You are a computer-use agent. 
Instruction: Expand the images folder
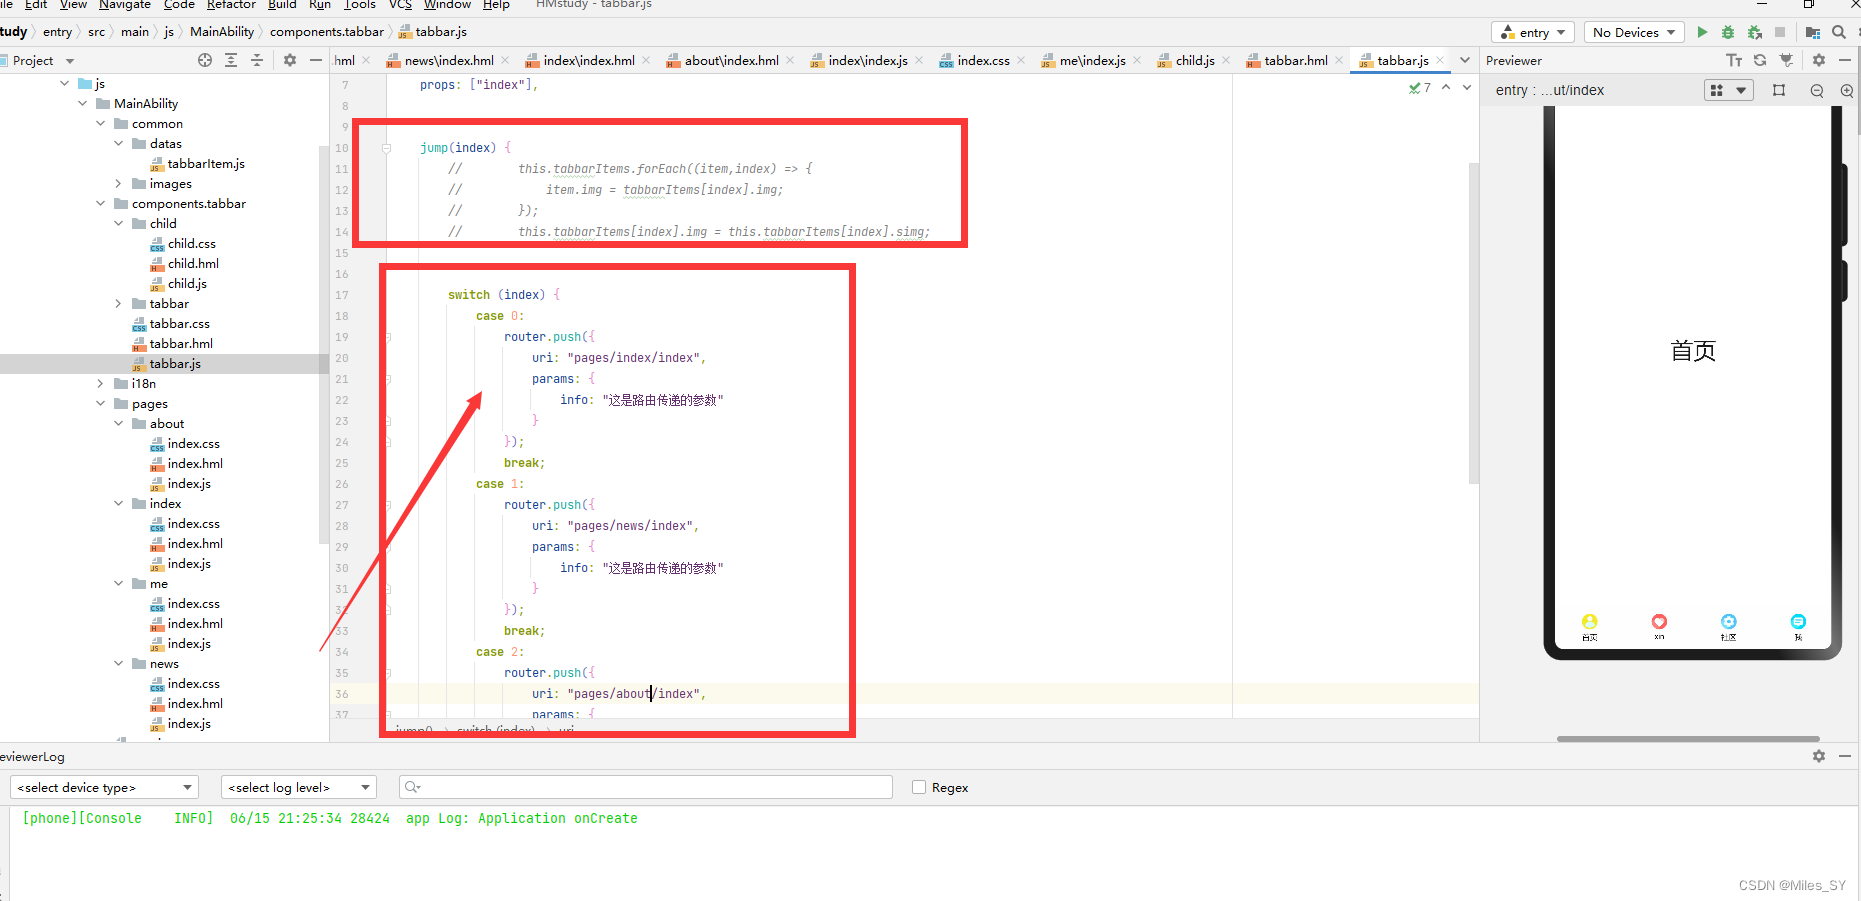[x=119, y=183]
